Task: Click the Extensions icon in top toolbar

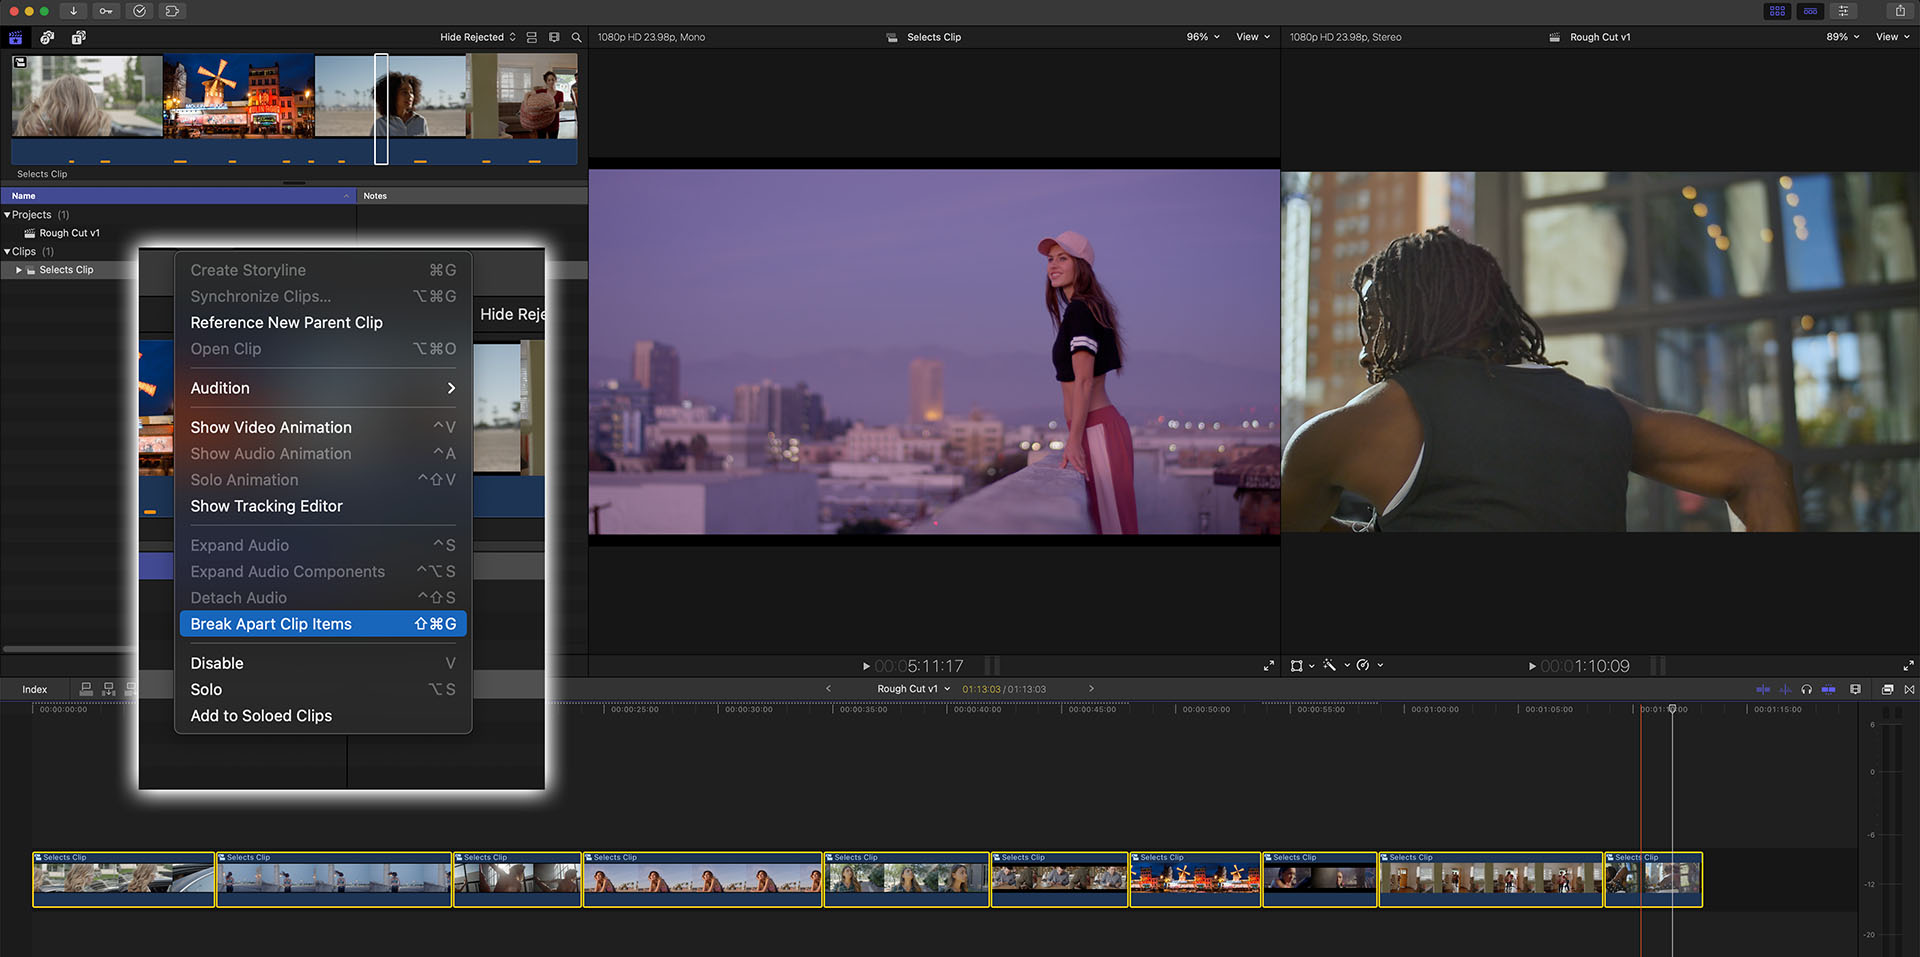Action: [x=172, y=11]
